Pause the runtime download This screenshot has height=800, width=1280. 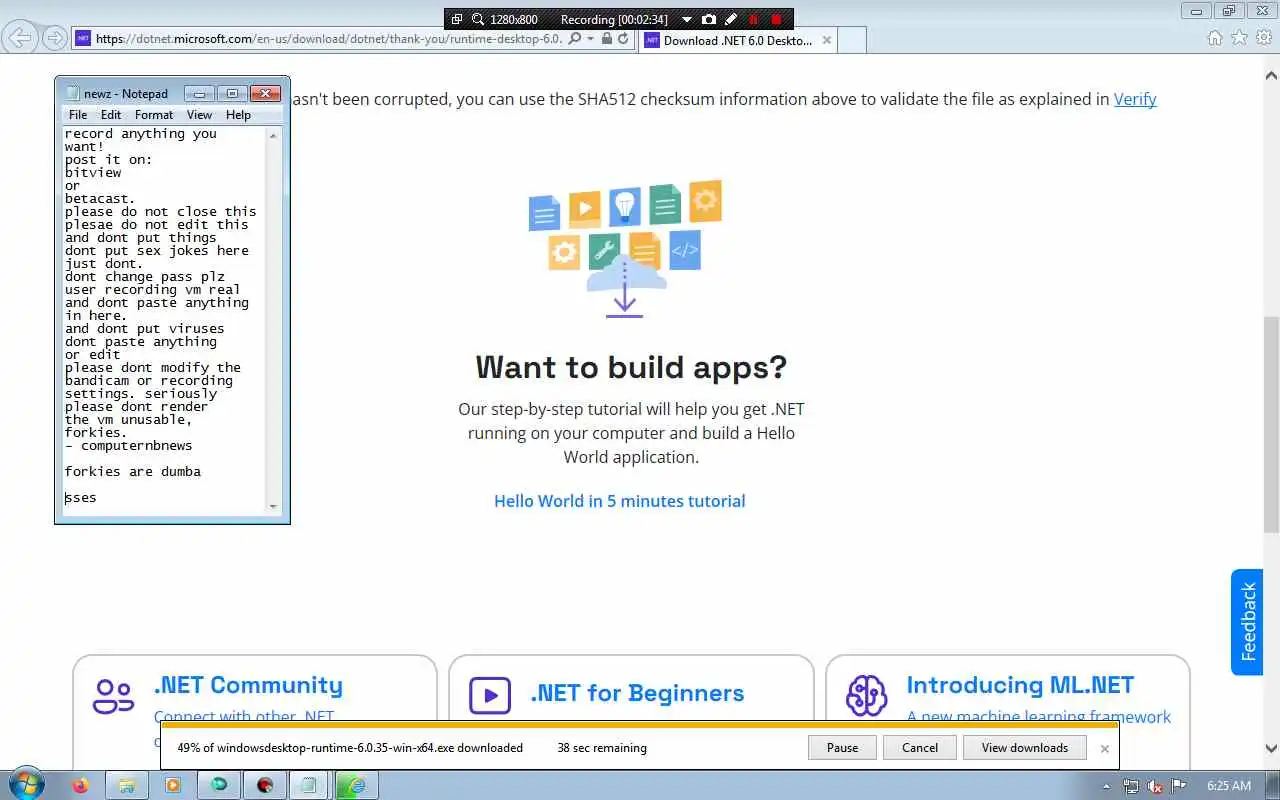842,747
